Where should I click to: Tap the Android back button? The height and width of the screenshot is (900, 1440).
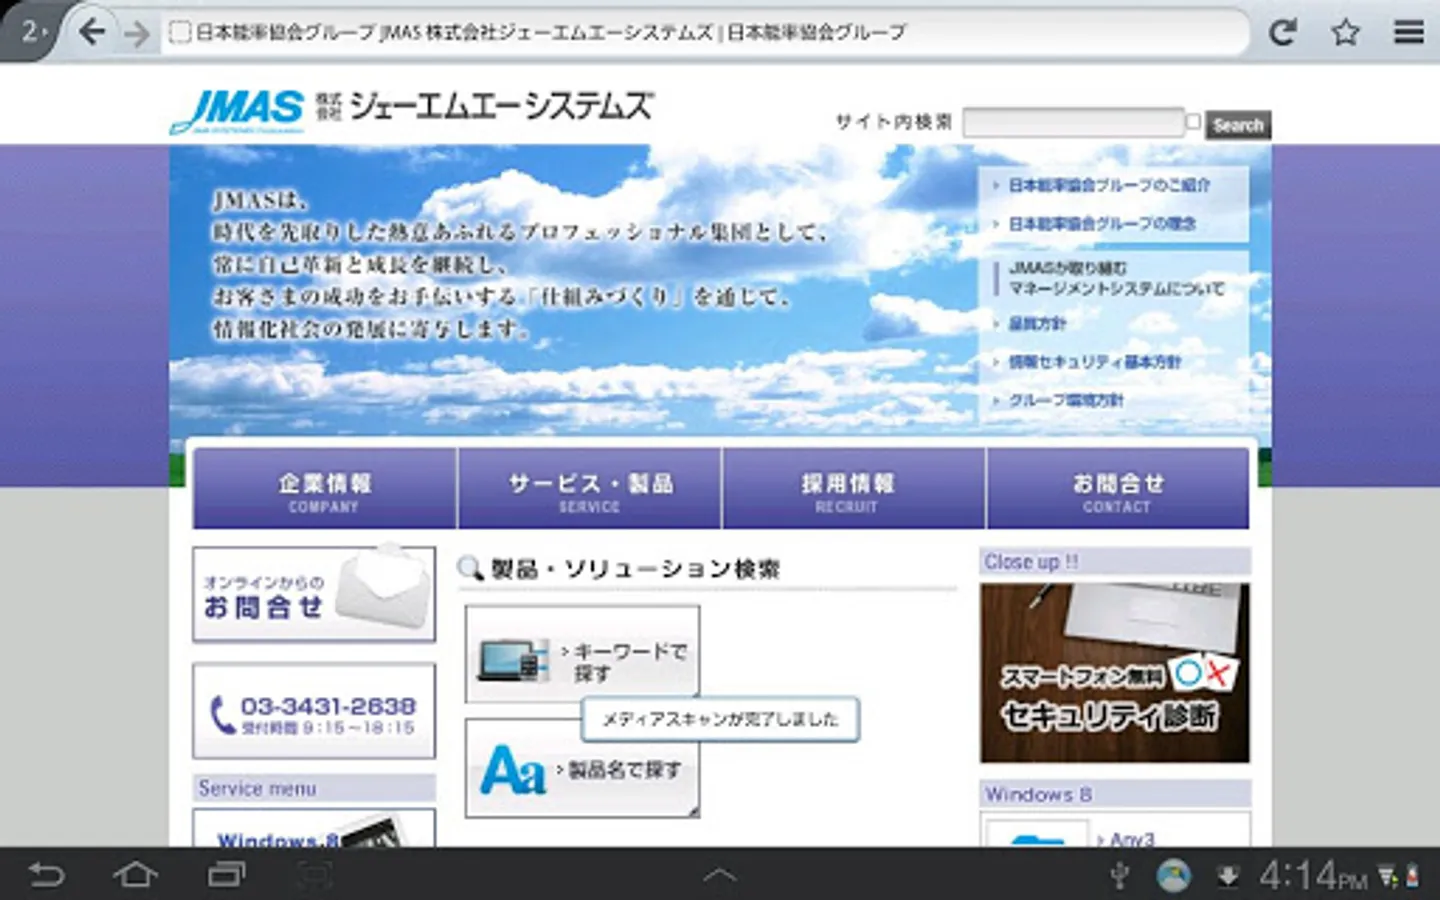pos(46,876)
